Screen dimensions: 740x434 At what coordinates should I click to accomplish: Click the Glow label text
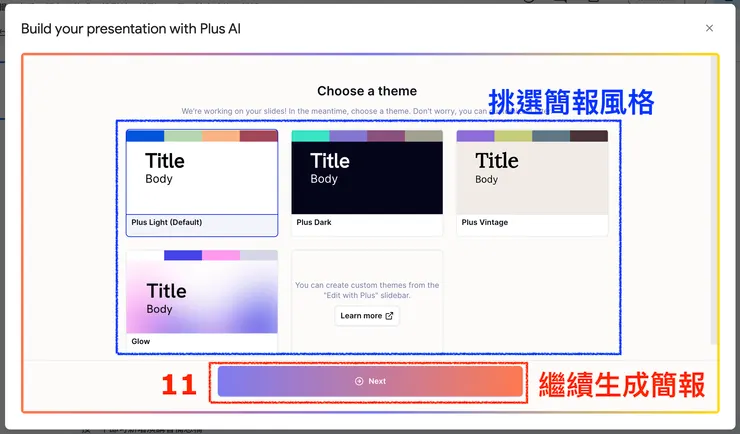point(141,342)
